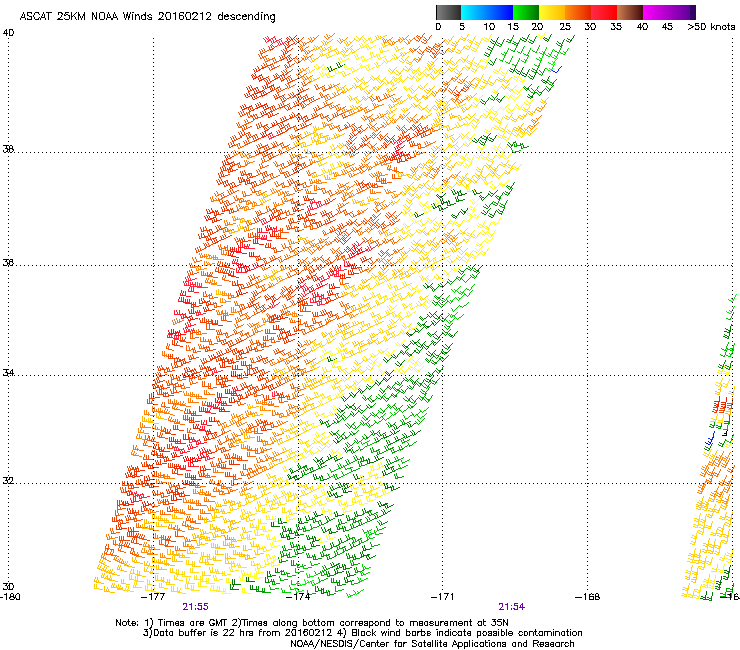
Task: Click the gray 0-5 knots legend swatch
Action: [448, 12]
